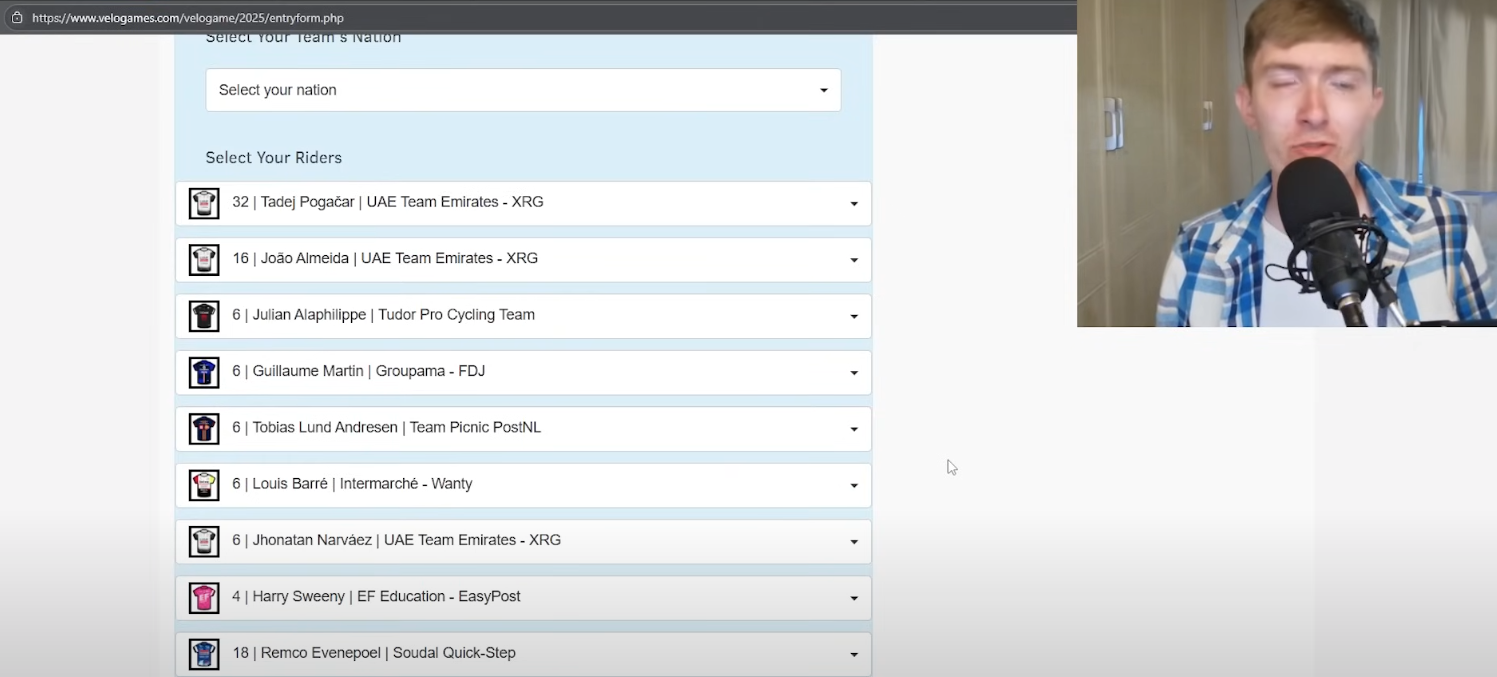
Task: Click the Groupama - FDJ jersey icon
Action: coord(204,372)
